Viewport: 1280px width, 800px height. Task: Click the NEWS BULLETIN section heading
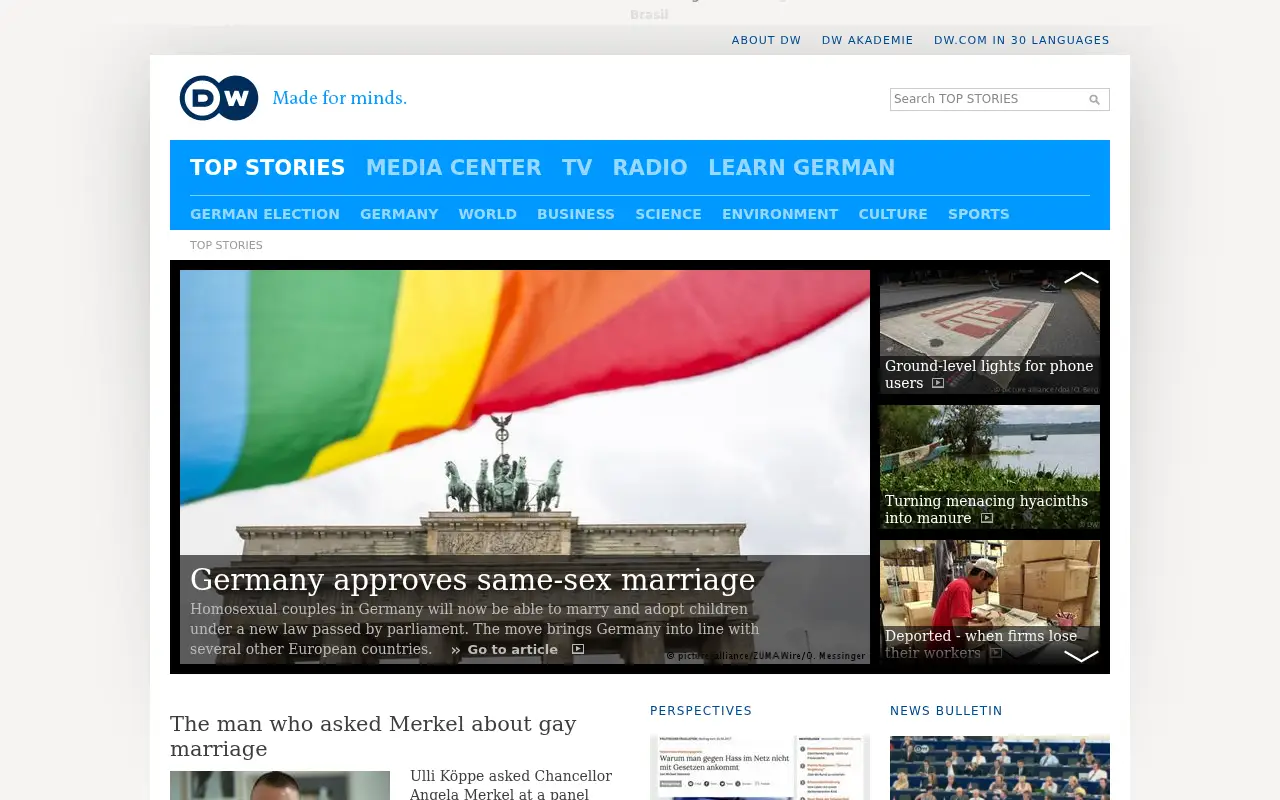click(946, 711)
